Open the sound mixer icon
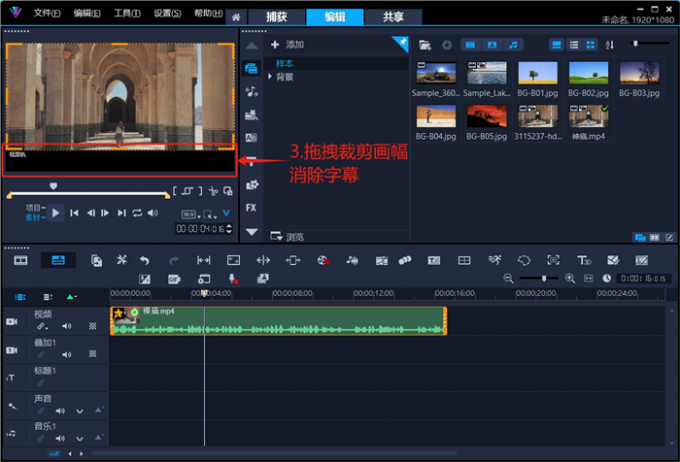 (x=352, y=260)
